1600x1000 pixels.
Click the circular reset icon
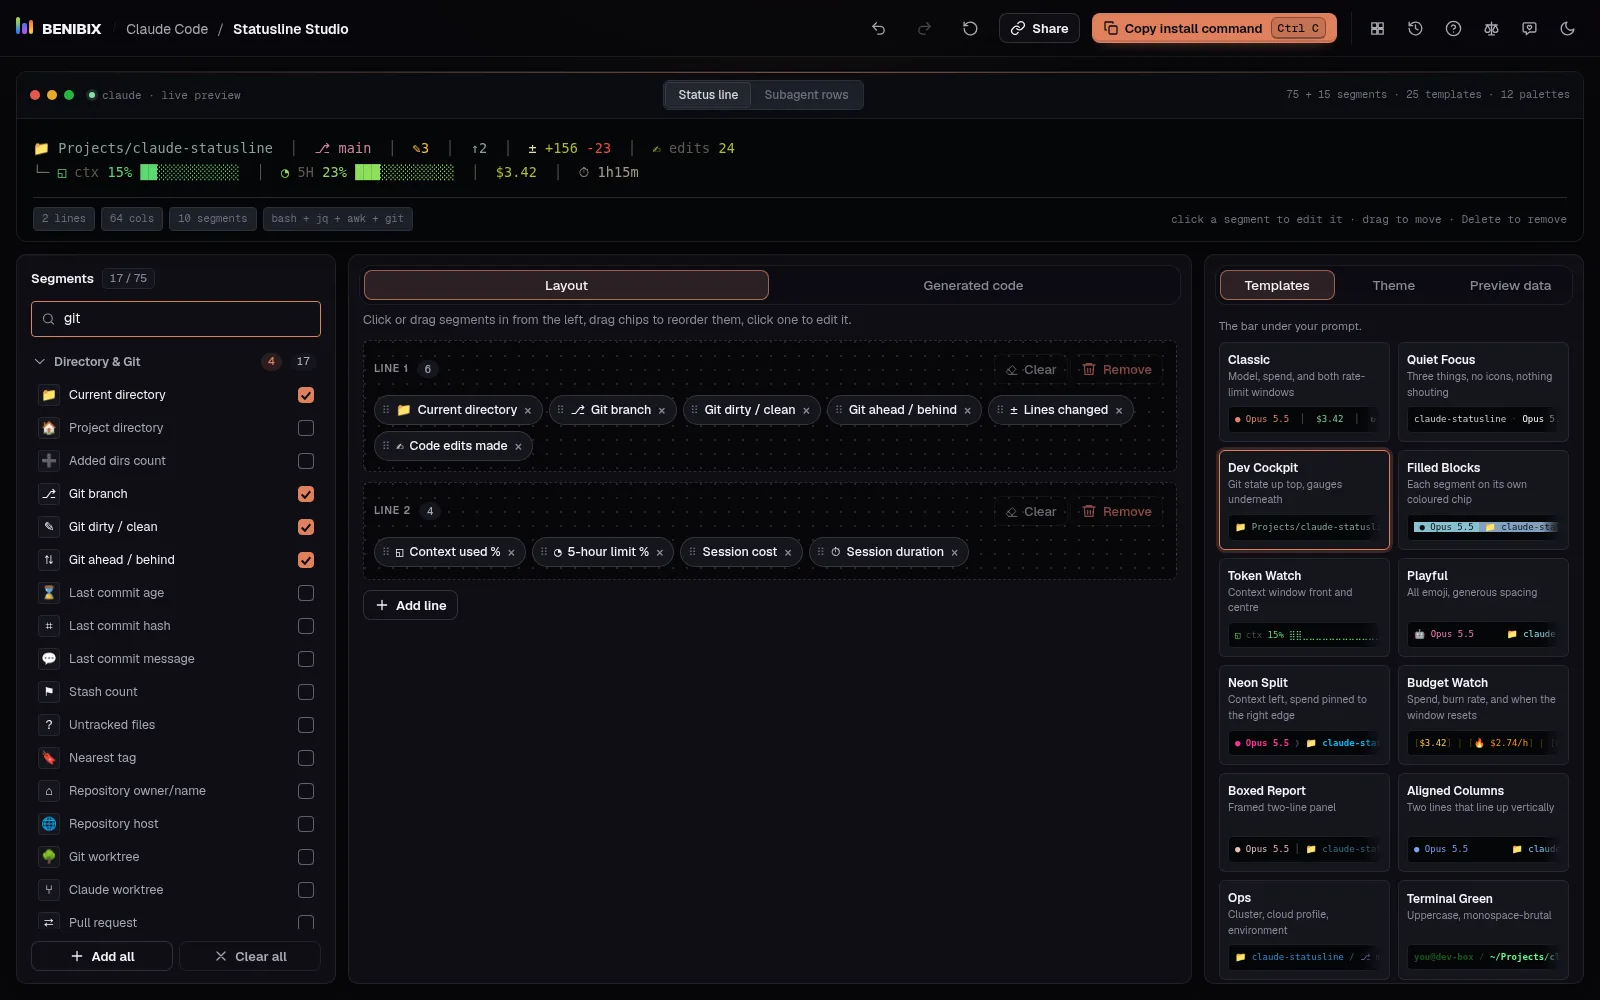[x=970, y=29]
